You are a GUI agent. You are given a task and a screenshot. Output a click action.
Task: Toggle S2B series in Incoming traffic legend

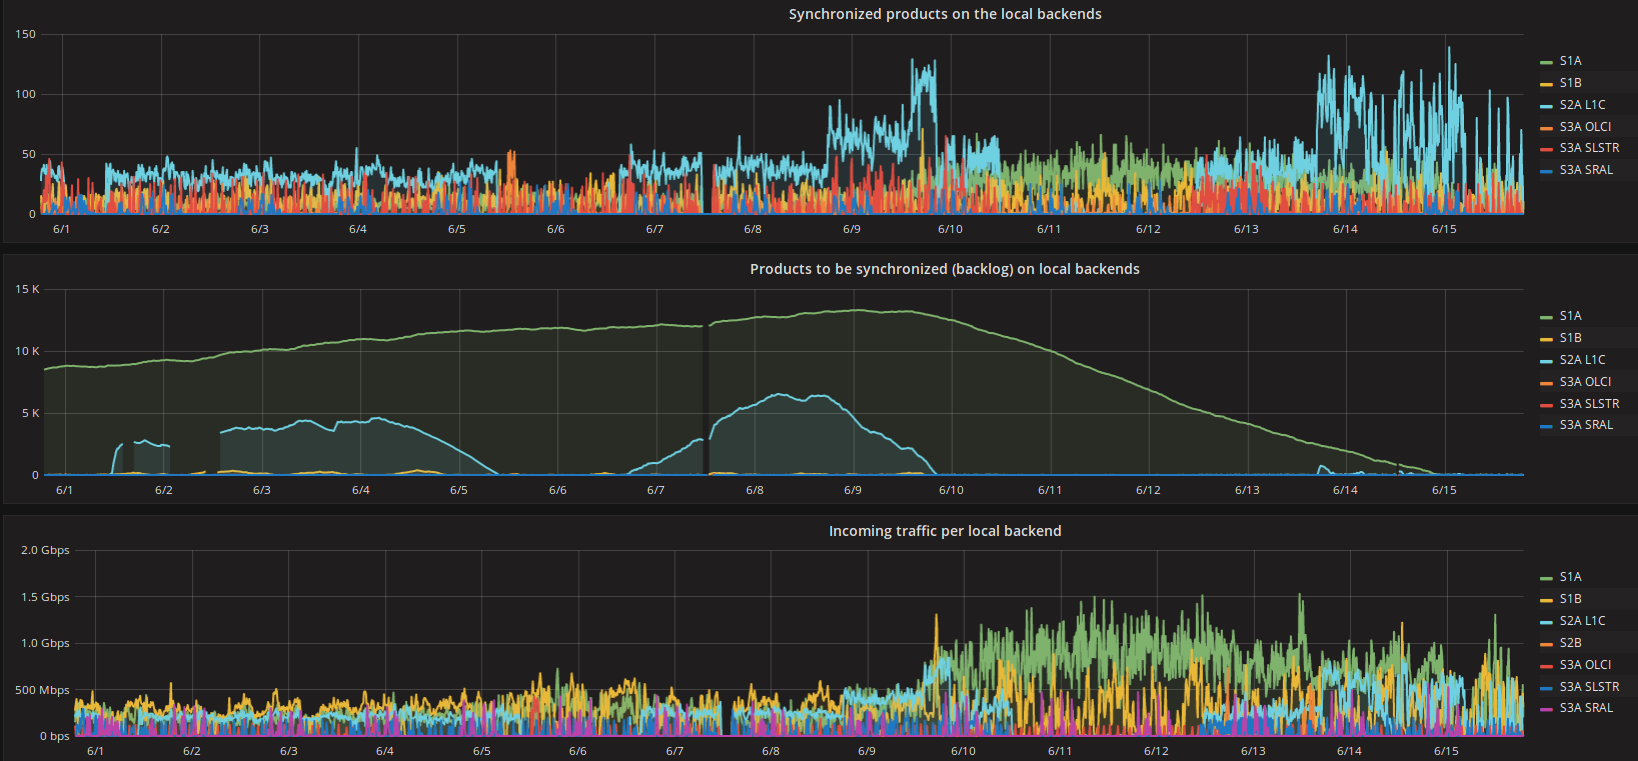click(1570, 643)
